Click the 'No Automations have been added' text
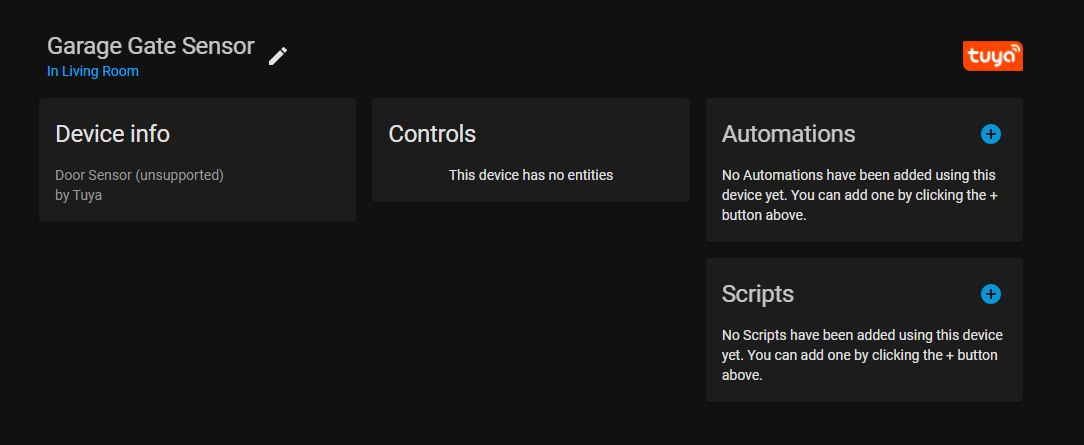Viewport: 1084px width, 445px height. point(860,195)
